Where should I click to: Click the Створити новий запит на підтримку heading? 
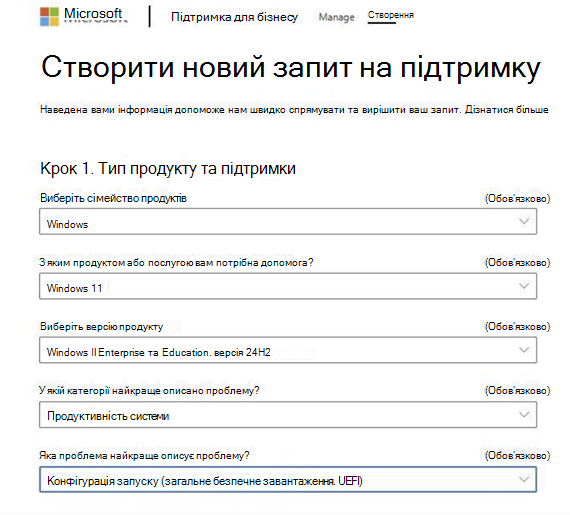[x=291, y=68]
